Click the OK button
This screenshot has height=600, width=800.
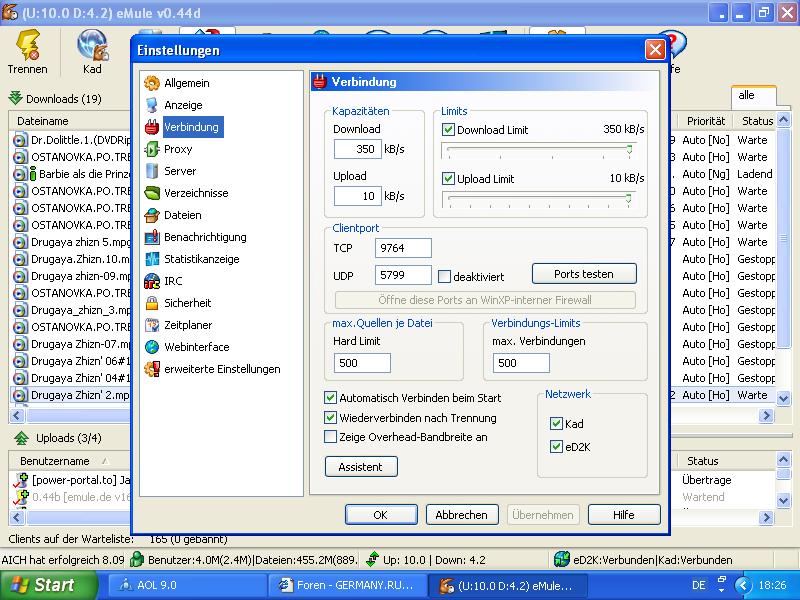381,515
